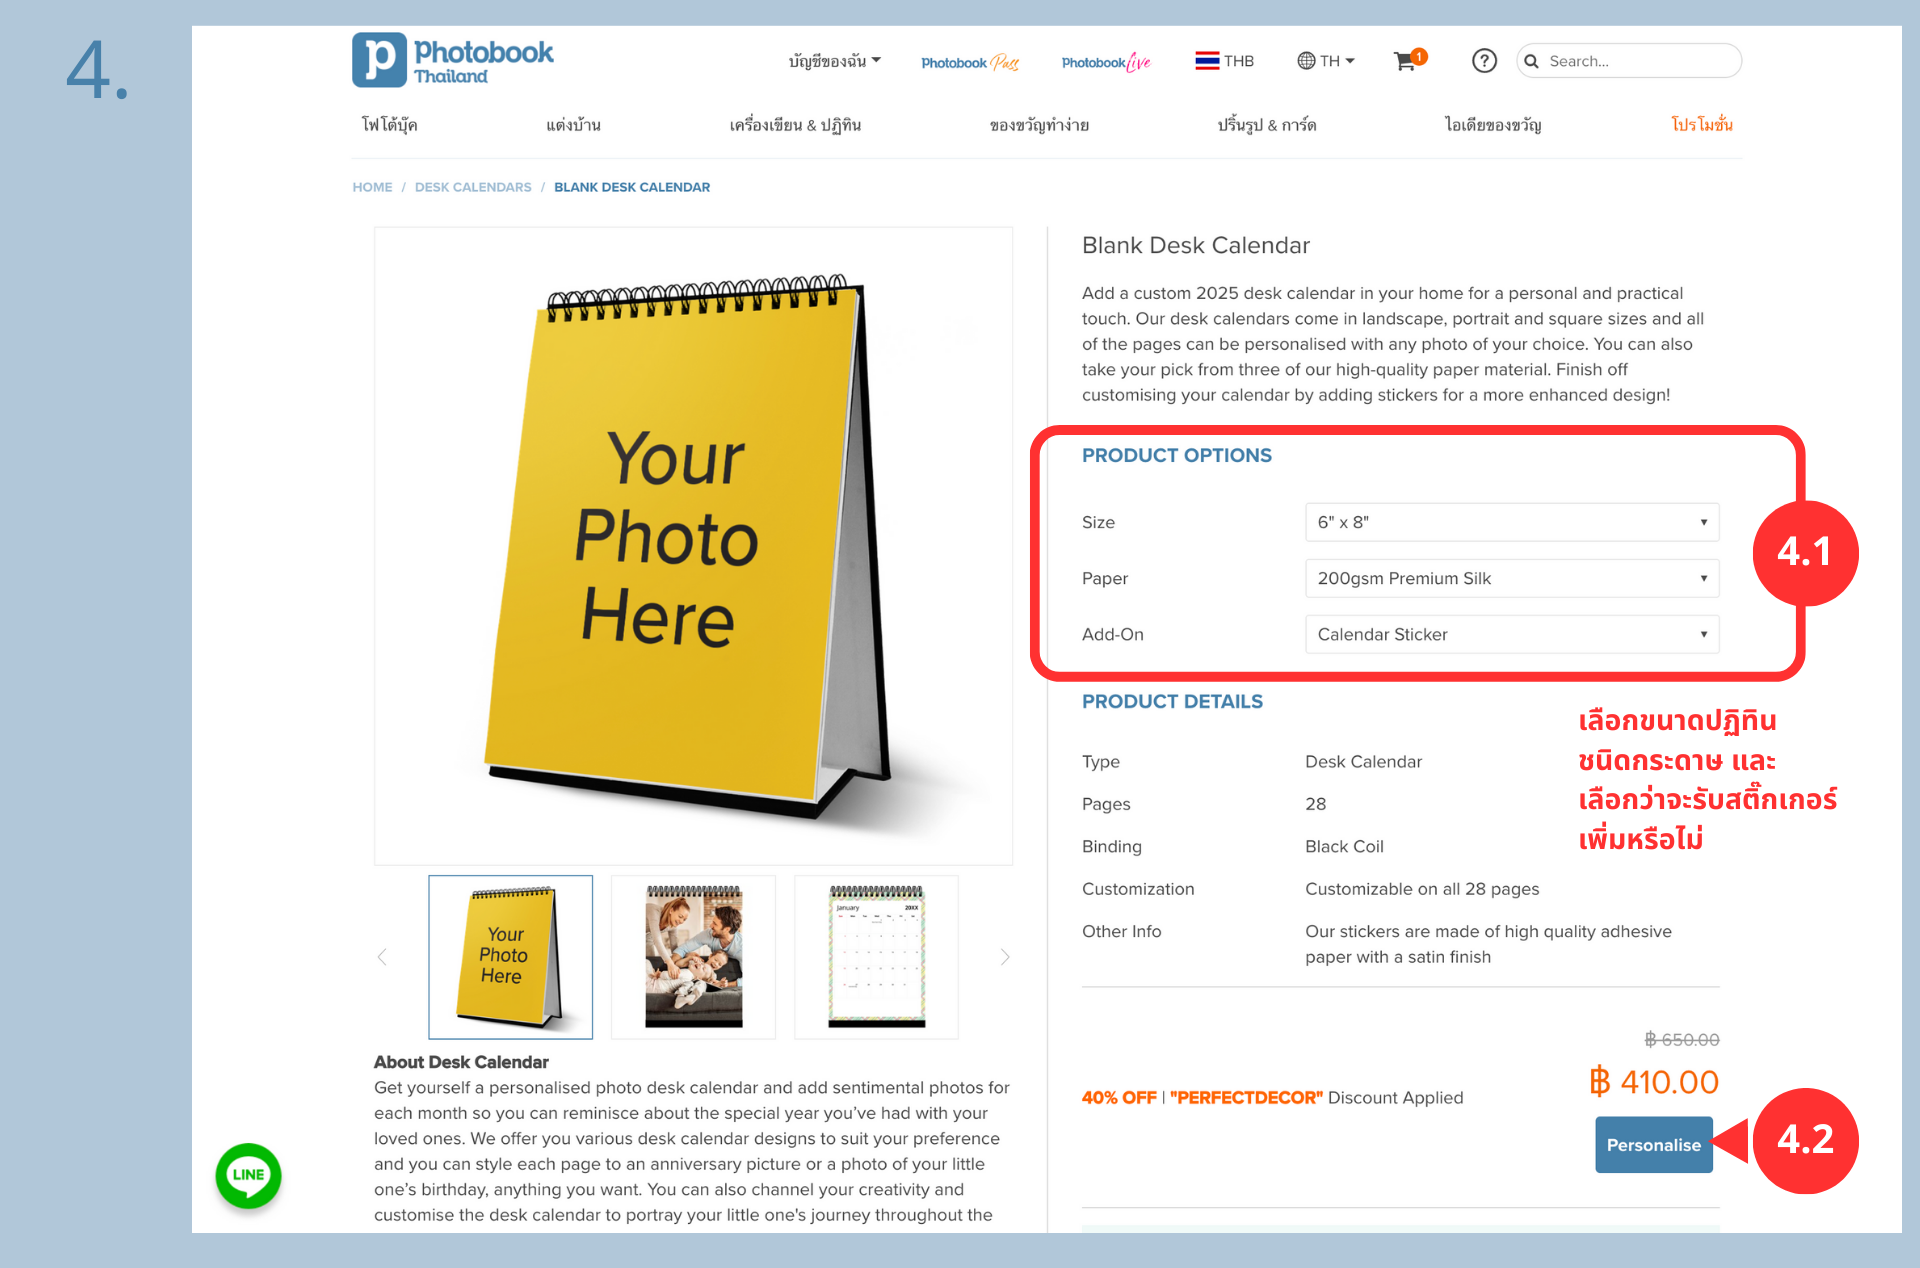Open Photobook Pass link icon
Screen dimensions: 1920x1268
click(x=969, y=62)
